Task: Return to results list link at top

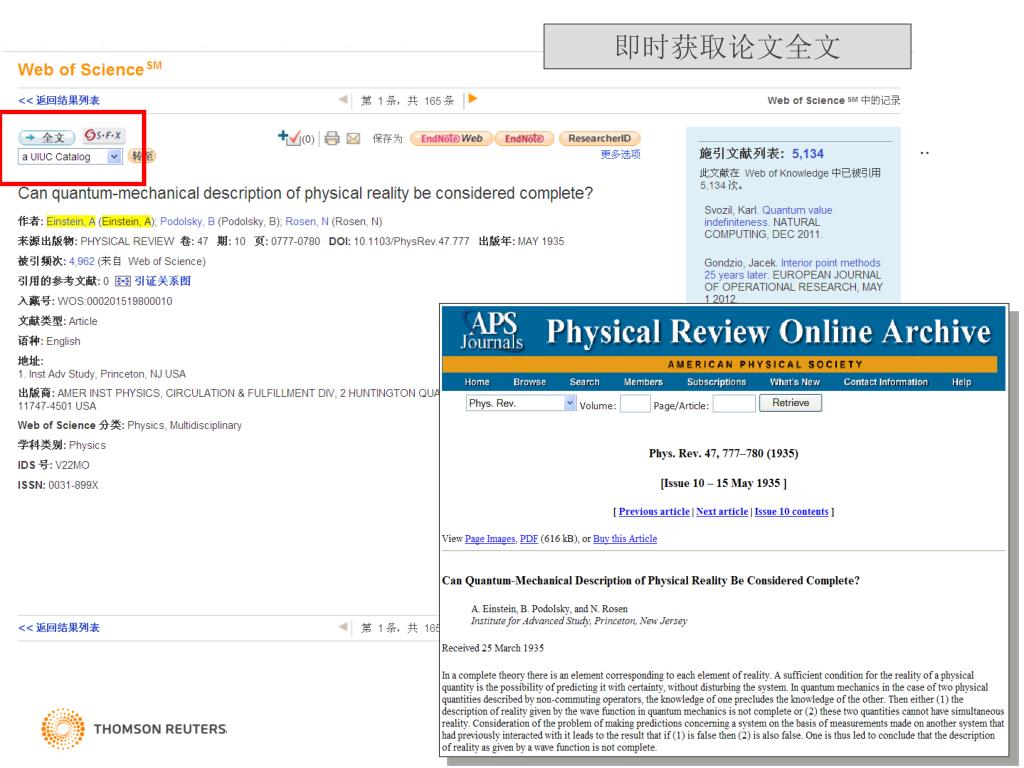Action: tap(59, 100)
